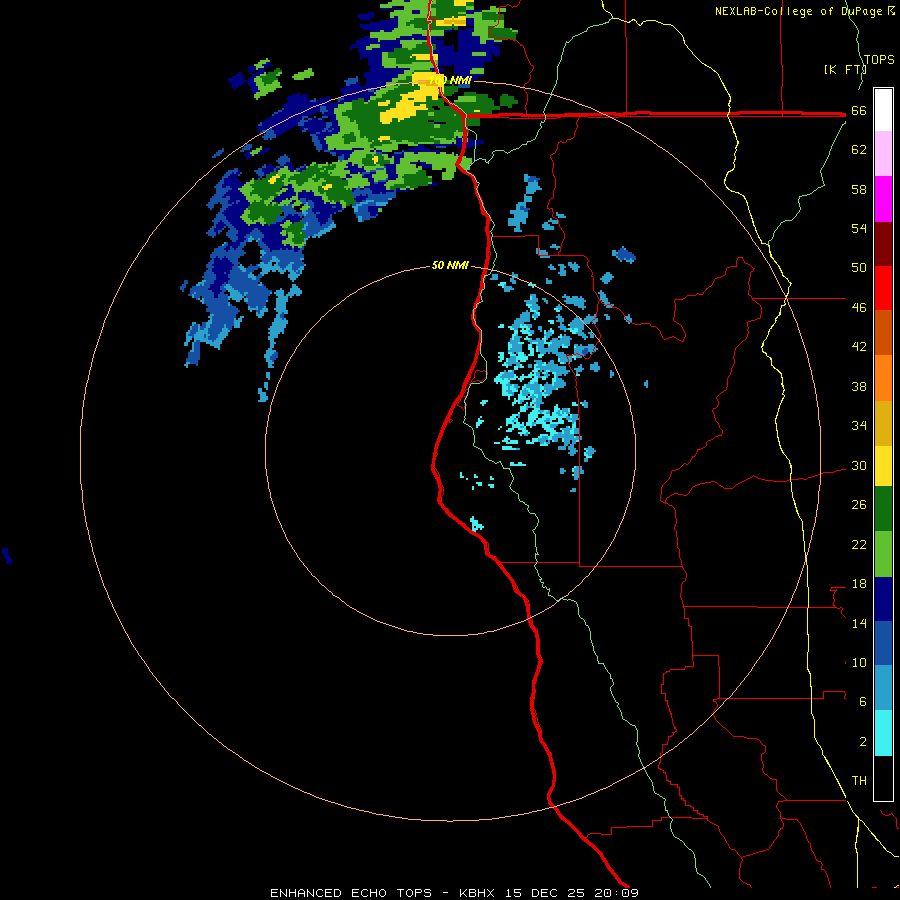Click the medium blue 18 kft legend swatch
The image size is (900, 900).
883,643
